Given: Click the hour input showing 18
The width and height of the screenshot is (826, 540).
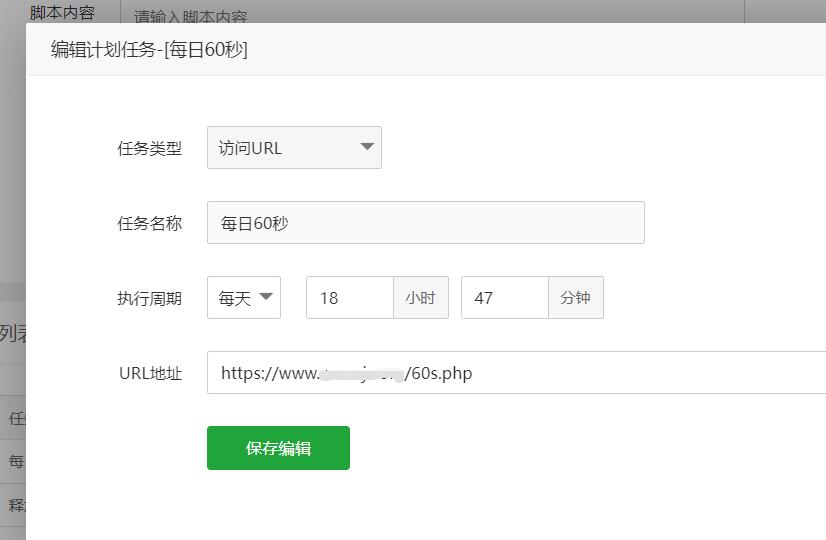Looking at the screenshot, I should click(x=350, y=298).
